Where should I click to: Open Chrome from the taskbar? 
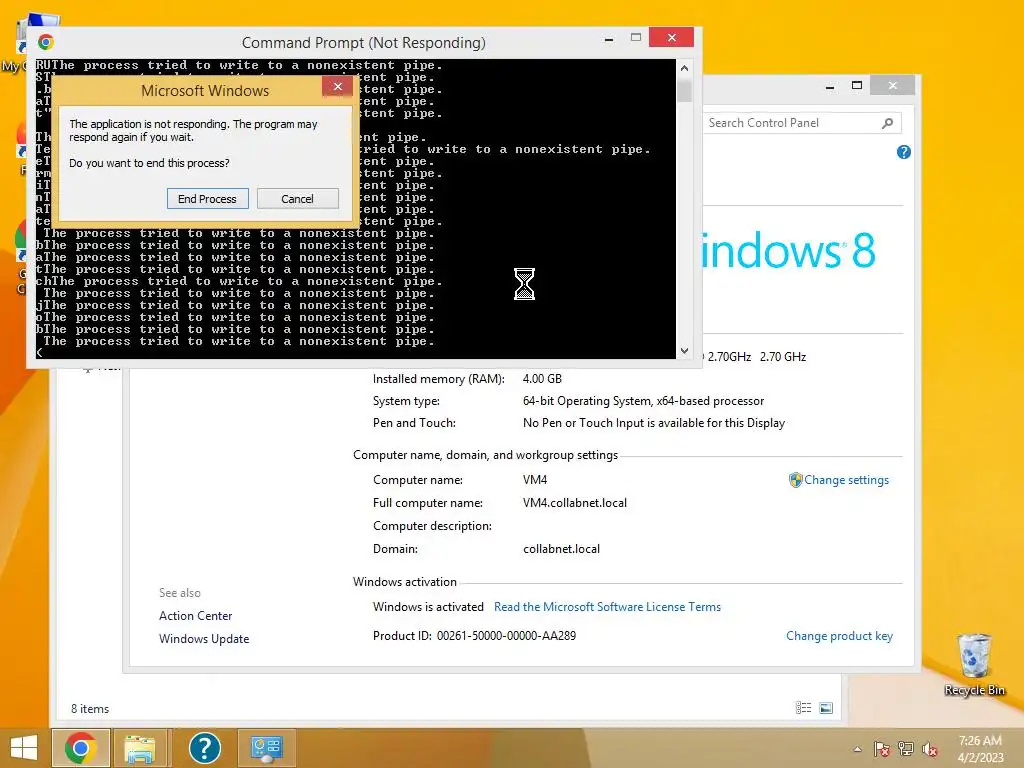tap(80, 748)
